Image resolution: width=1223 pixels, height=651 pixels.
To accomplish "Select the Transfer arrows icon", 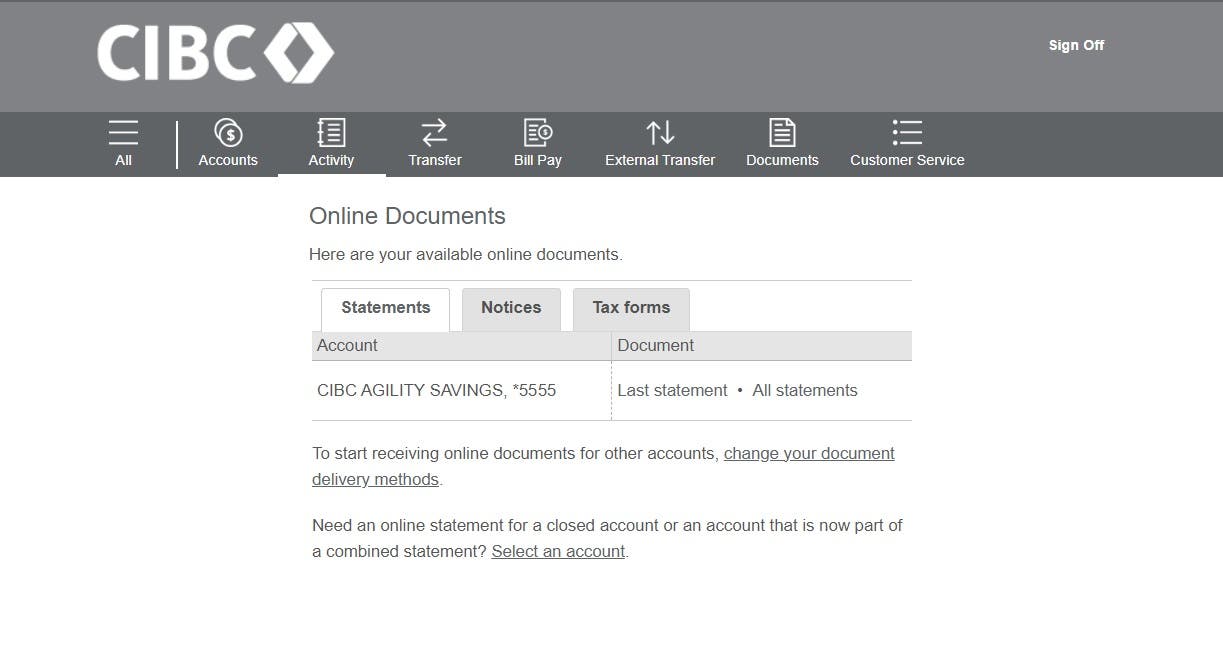I will (434, 133).
